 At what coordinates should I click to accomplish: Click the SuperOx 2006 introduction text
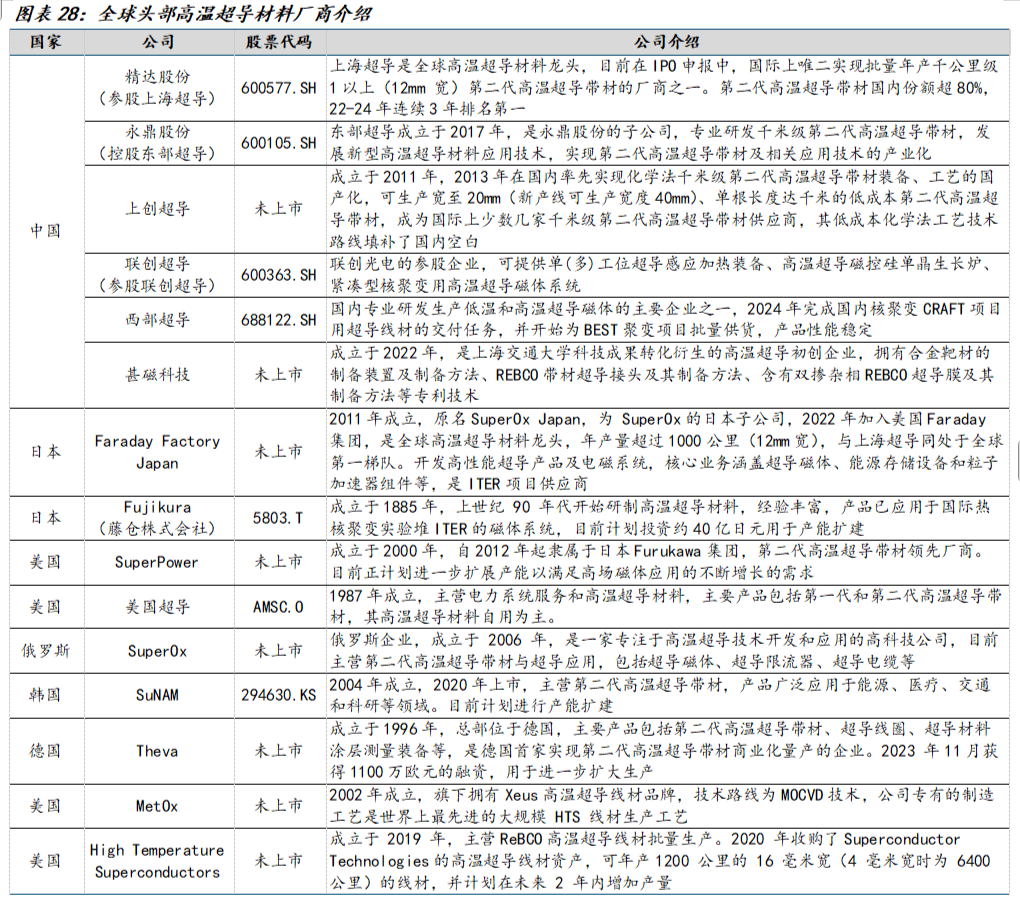click(x=664, y=651)
